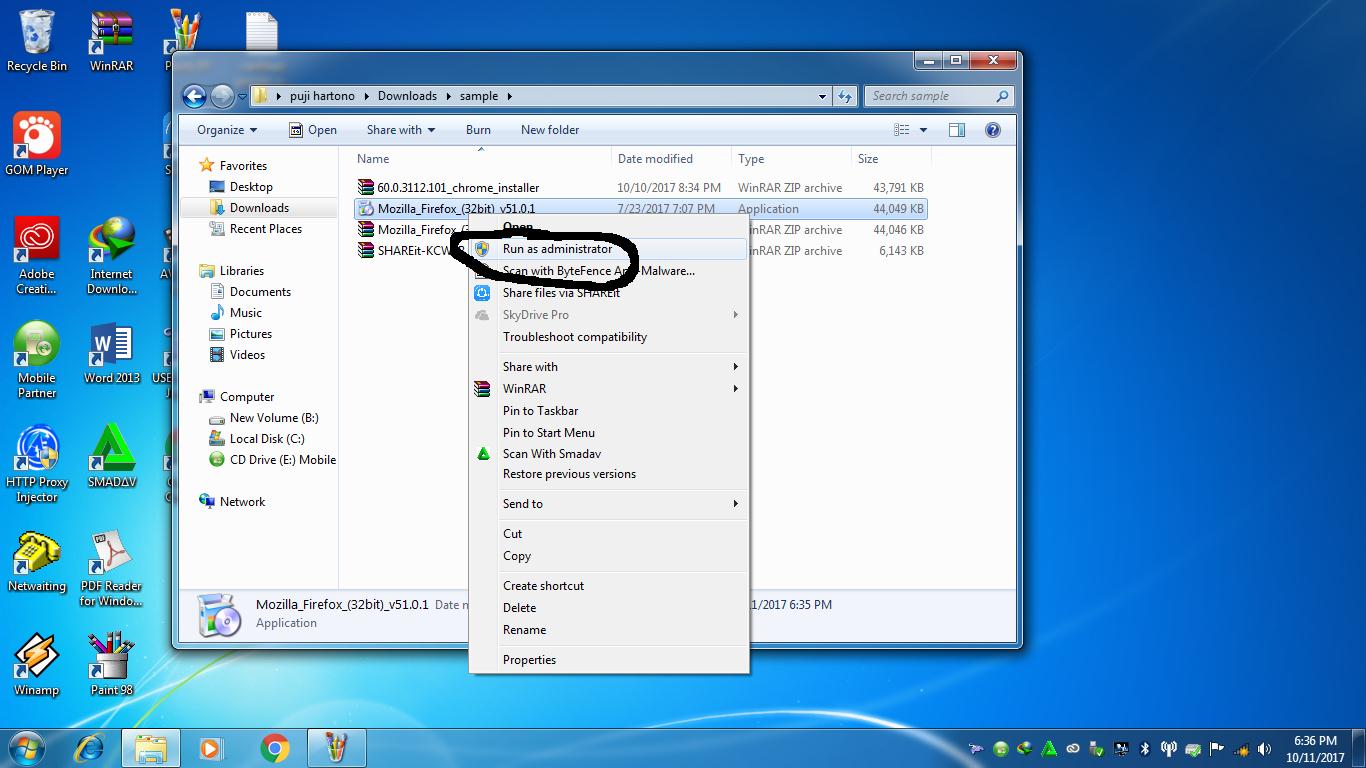Viewport: 1366px width, 768px height.
Task: Expand the Organize dropdown
Action: (227, 130)
